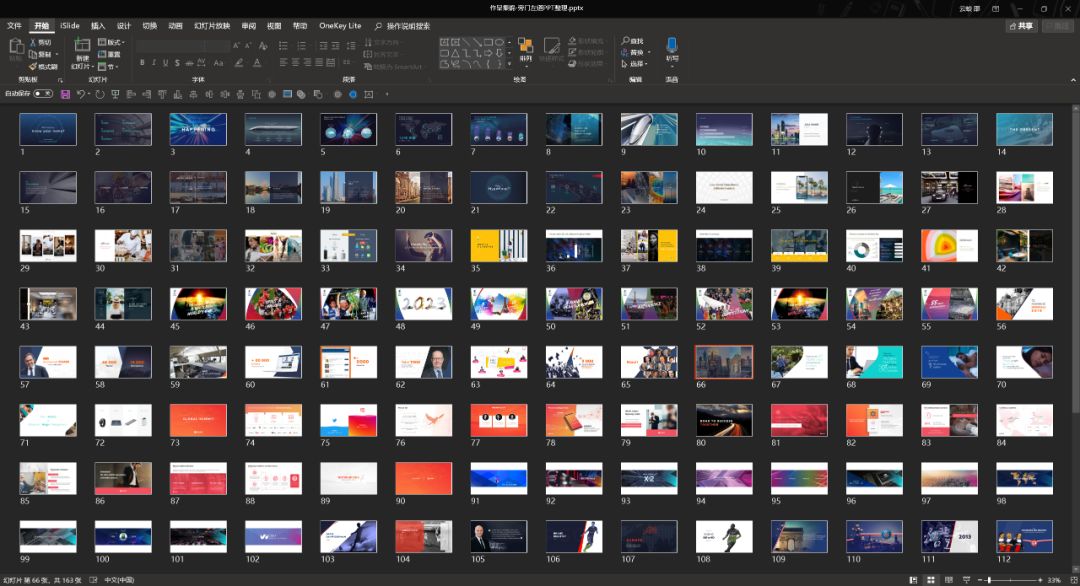The image size is (1080, 586).
Task: Toggle the AutoSave (自动保存) switch
Action: [42, 93]
